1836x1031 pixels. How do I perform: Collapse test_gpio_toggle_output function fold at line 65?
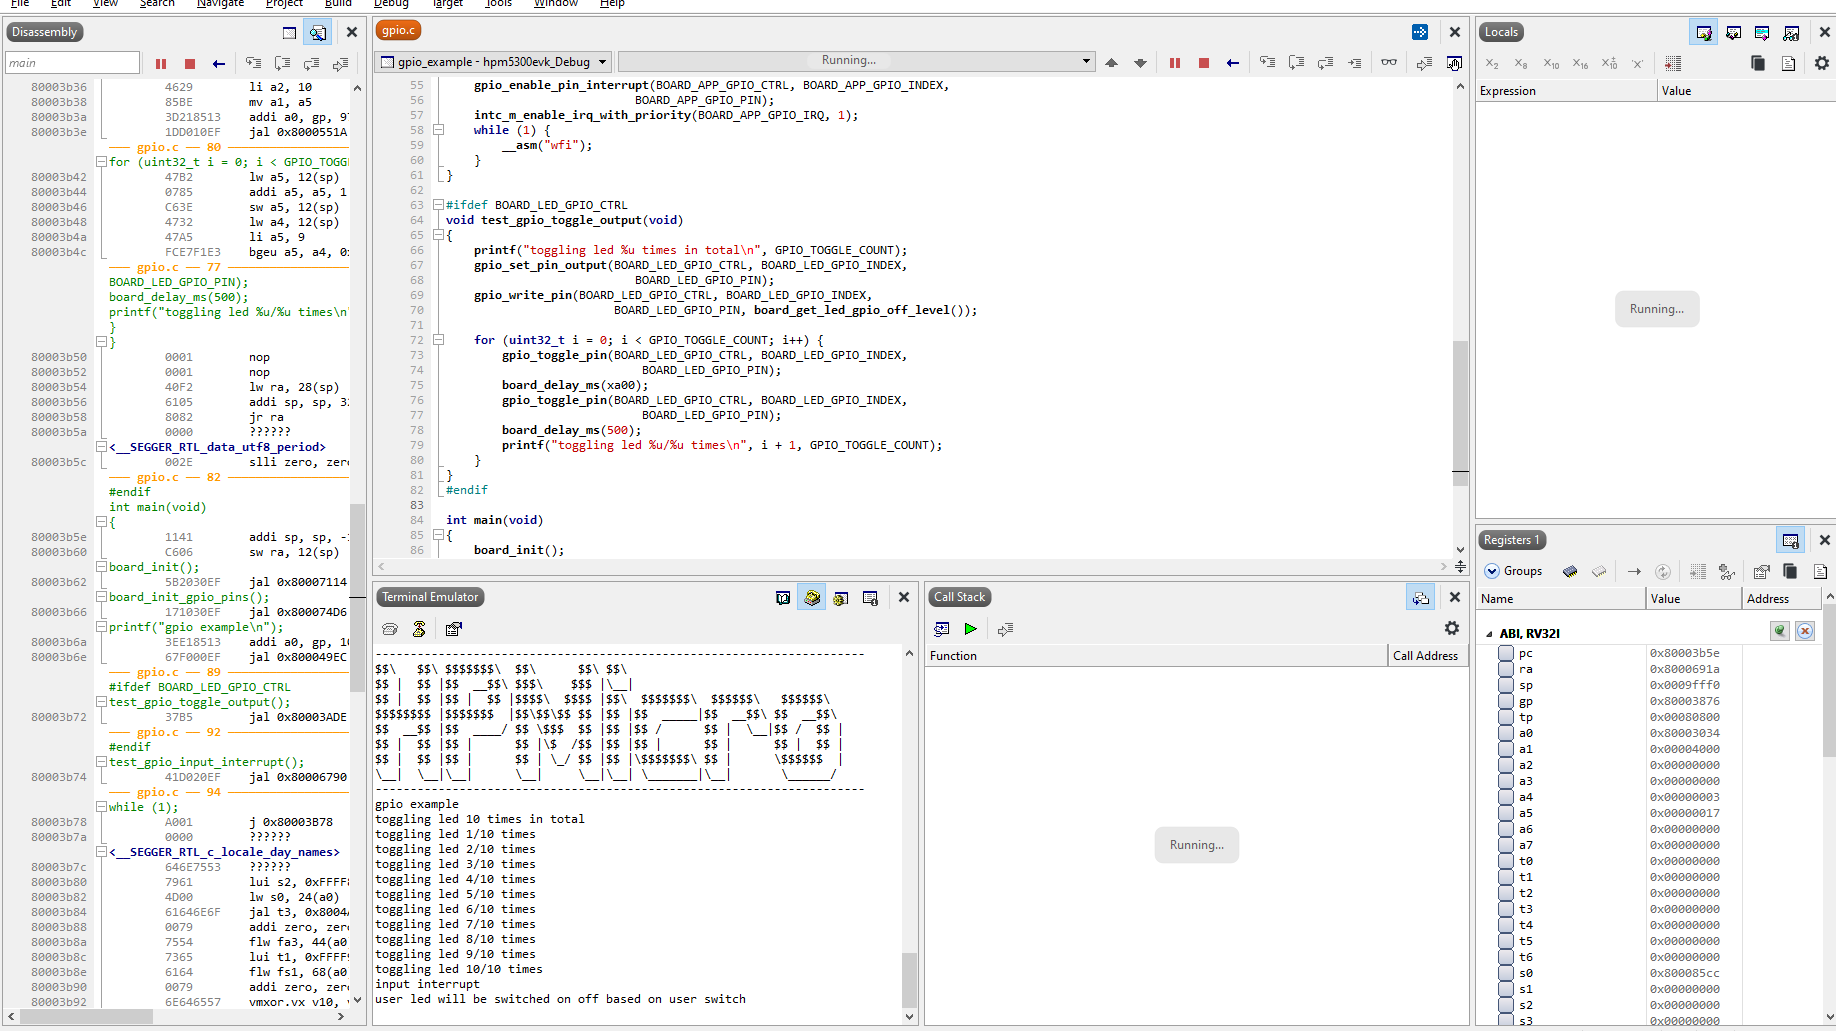[438, 236]
